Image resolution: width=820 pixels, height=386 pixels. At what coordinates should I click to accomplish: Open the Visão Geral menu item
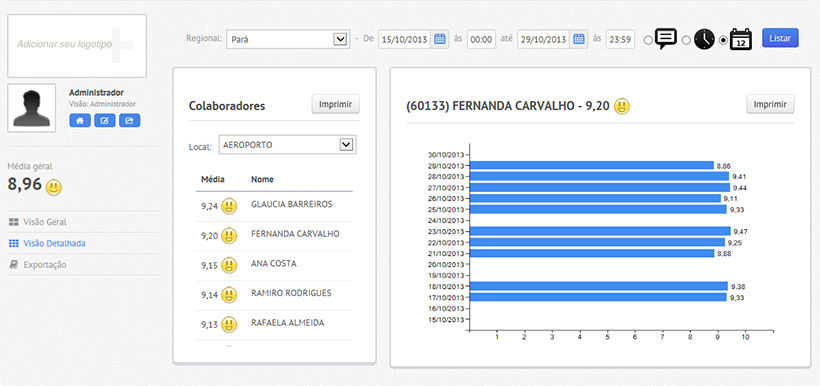coord(44,222)
